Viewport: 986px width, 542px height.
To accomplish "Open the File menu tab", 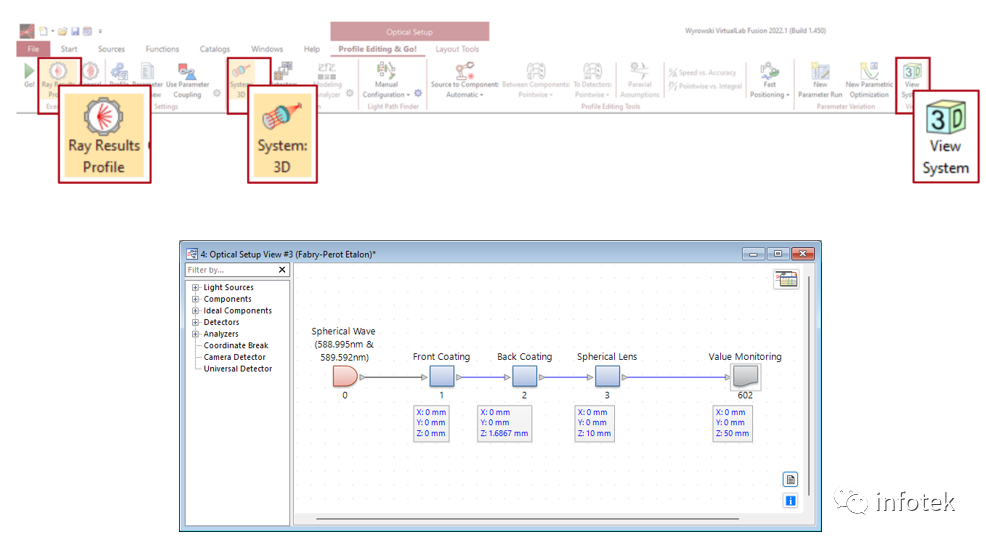I will tap(33, 49).
